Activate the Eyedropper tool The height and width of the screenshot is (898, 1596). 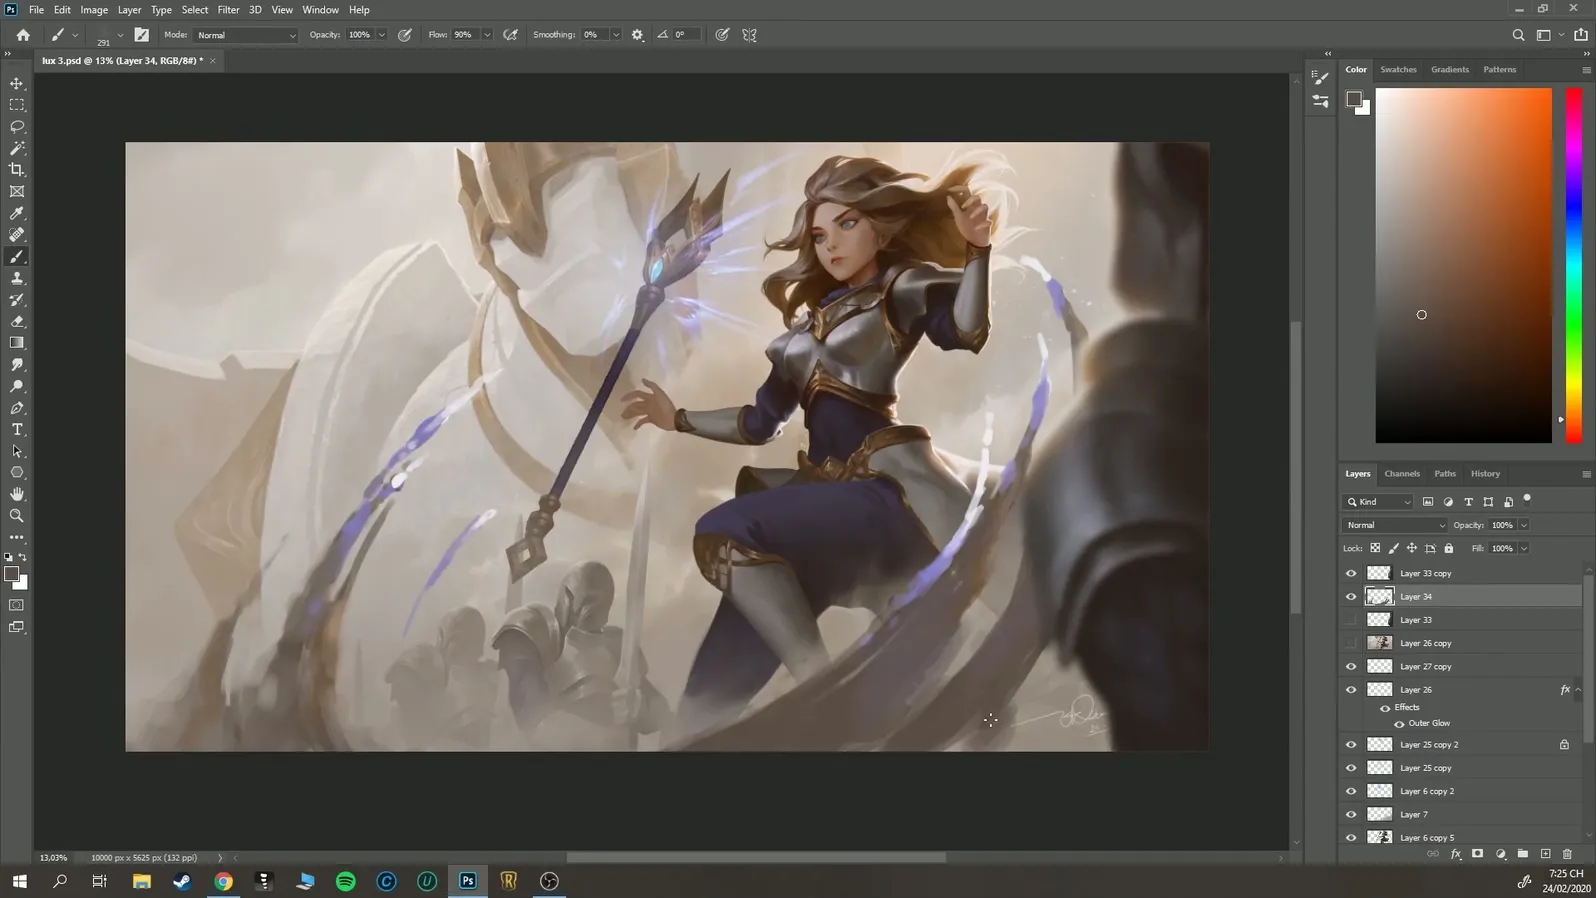point(17,213)
